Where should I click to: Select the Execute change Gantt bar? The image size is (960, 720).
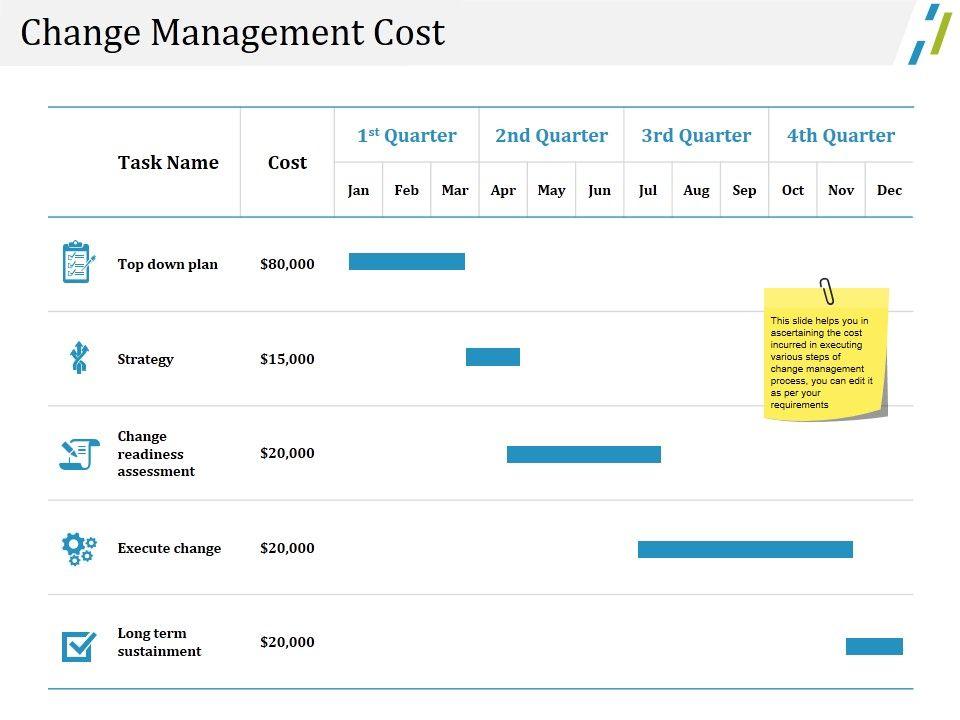745,549
